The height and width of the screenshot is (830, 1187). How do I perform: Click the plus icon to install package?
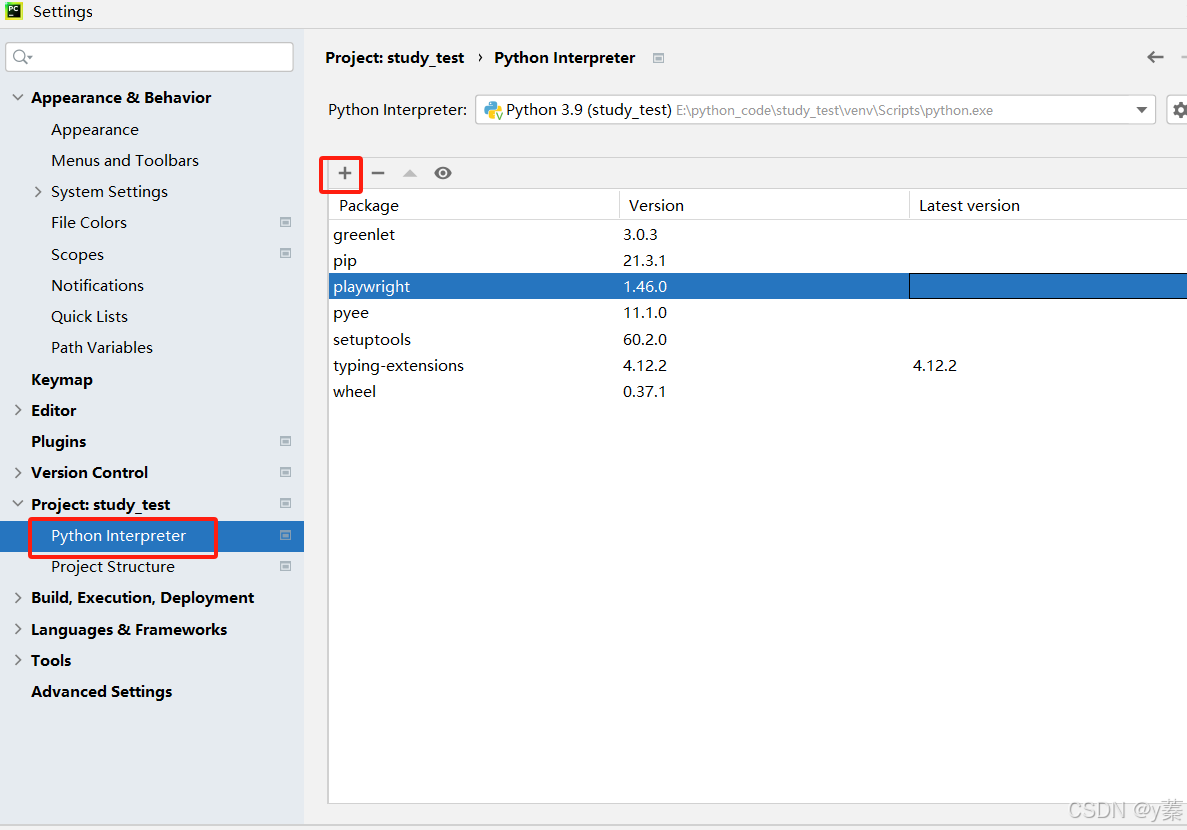344,173
